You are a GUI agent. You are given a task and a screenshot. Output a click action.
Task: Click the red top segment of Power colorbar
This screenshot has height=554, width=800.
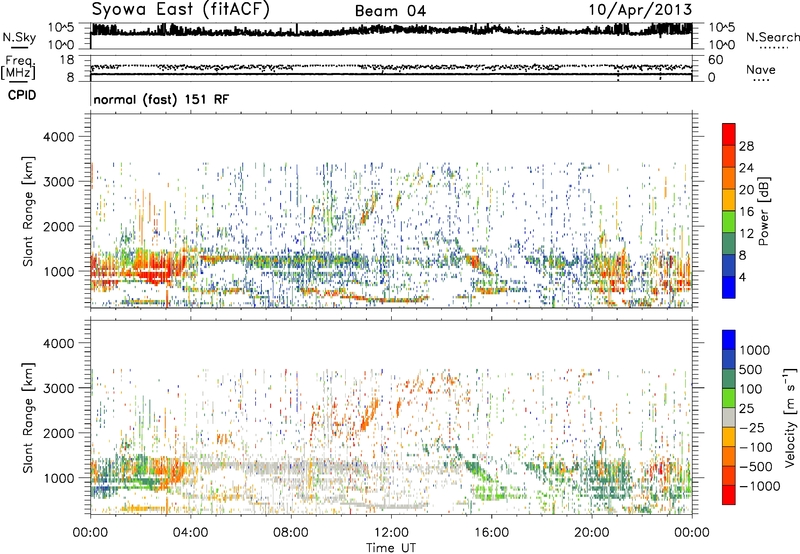point(729,134)
